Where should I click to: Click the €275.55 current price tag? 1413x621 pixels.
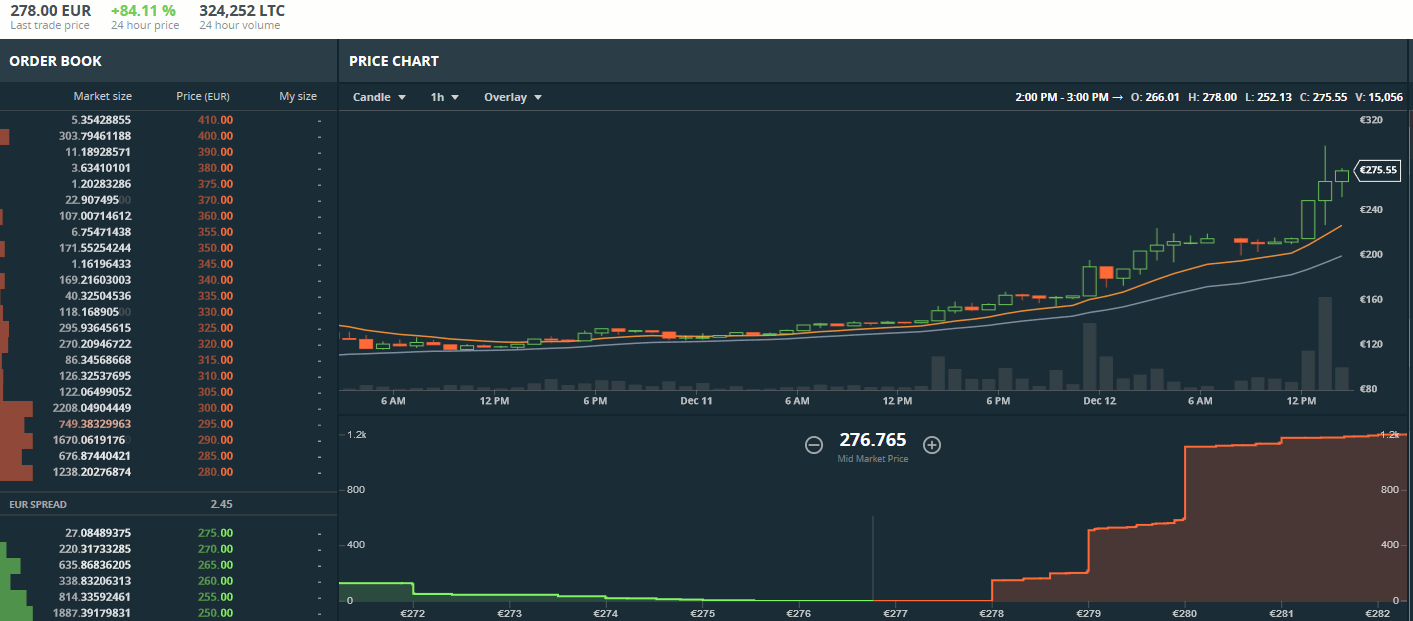(x=1375, y=170)
